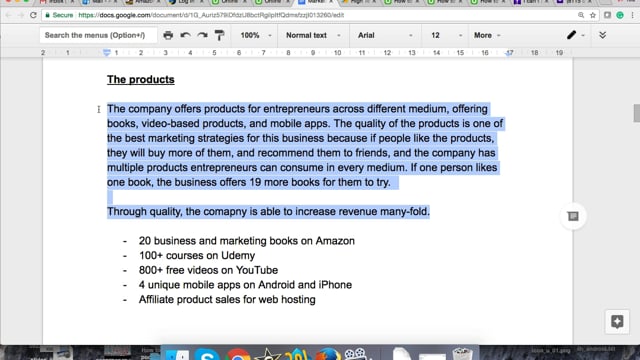
Task: Open Firefox from the Dock
Action: (x=327, y=354)
